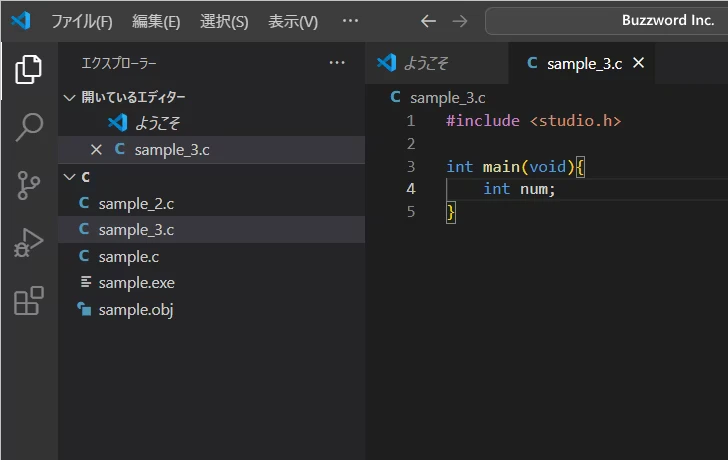Open the Search view icon

[x=29, y=127]
